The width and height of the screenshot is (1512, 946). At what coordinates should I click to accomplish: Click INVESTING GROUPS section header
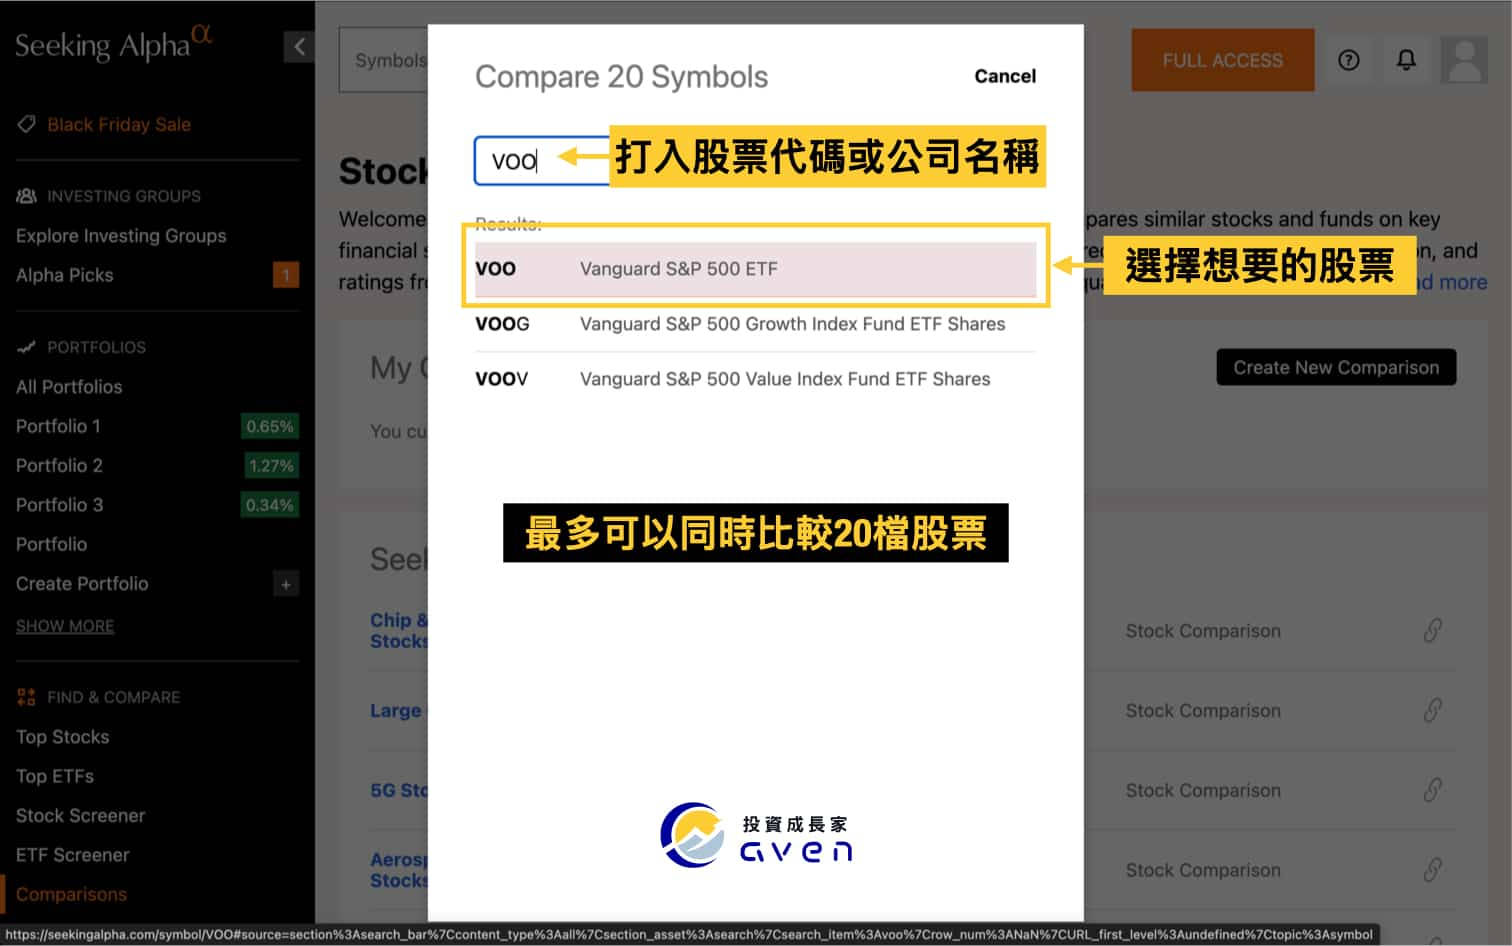(x=124, y=196)
